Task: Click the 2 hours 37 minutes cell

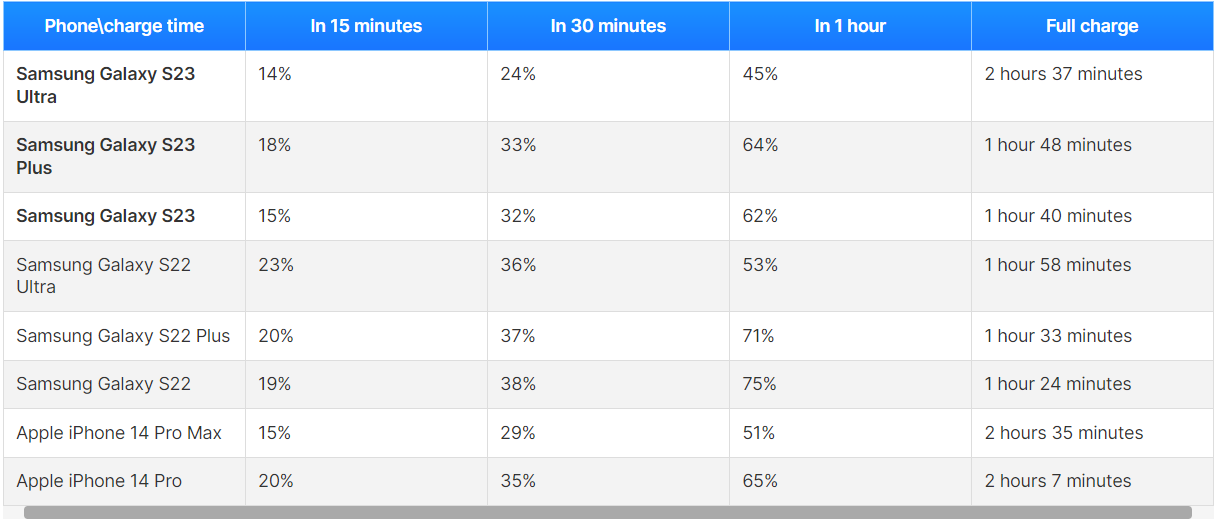Action: [x=1092, y=86]
